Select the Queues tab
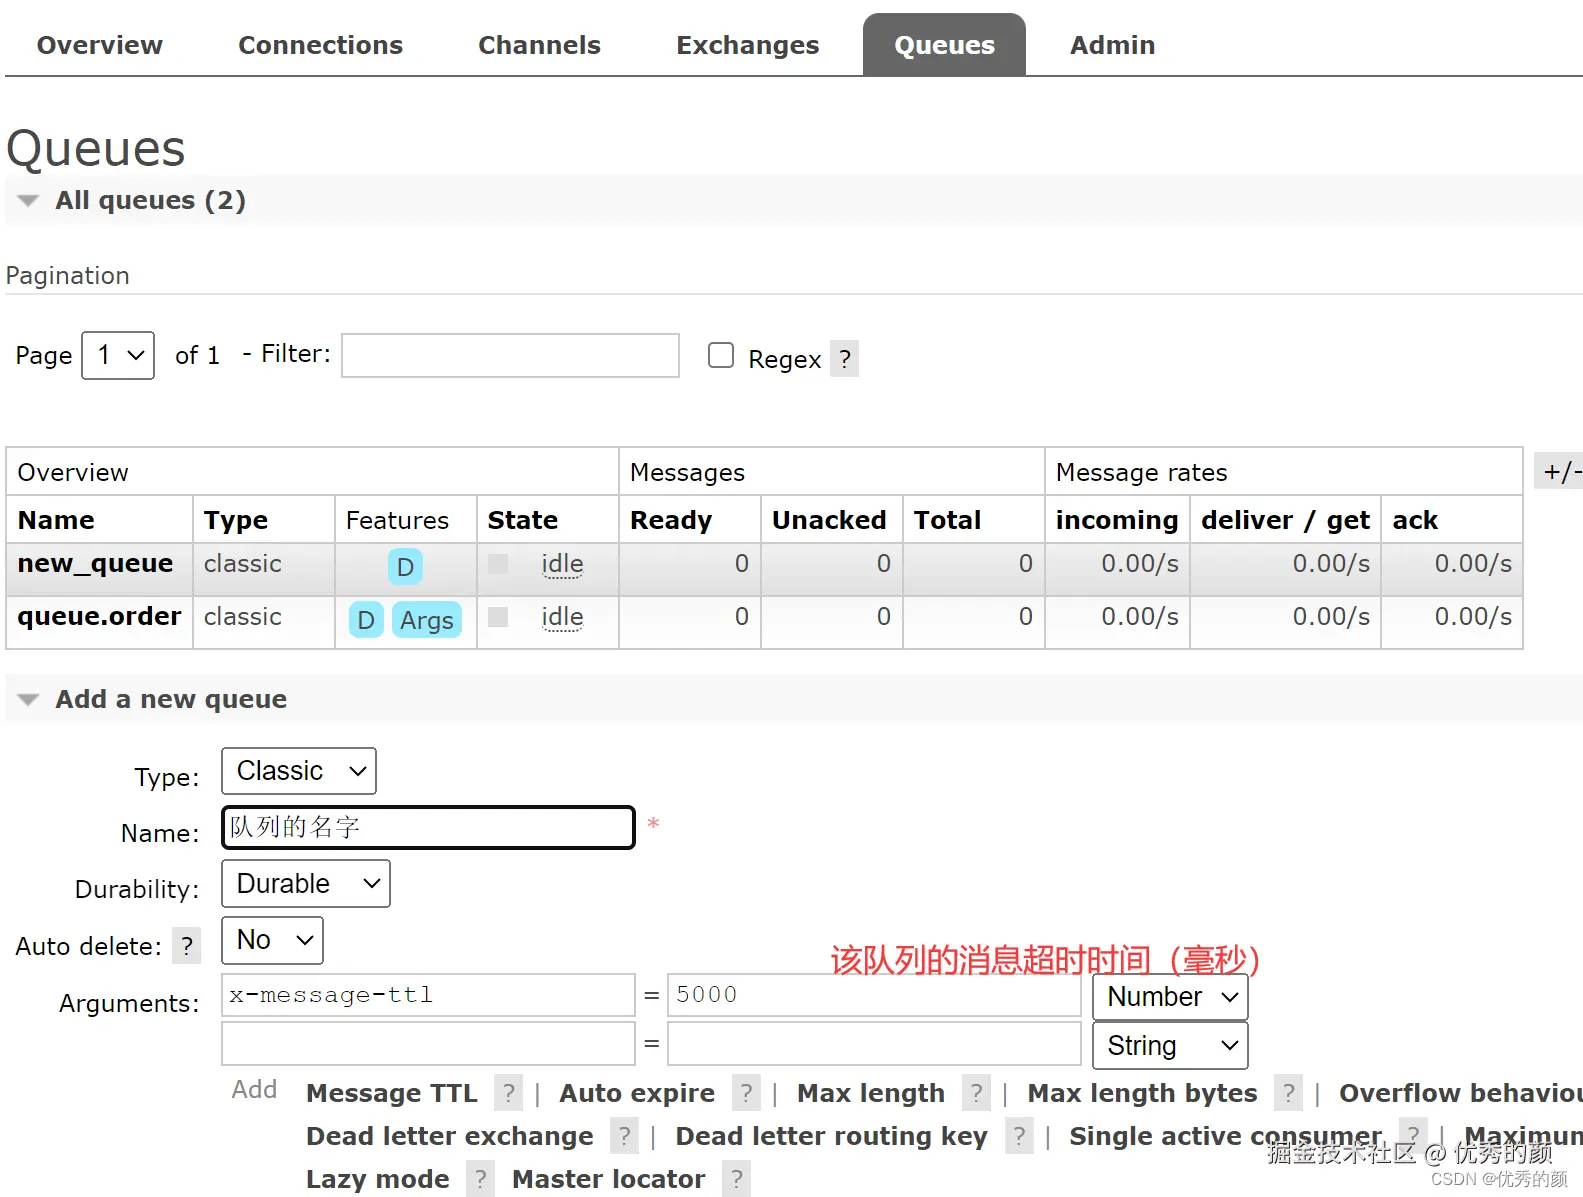Viewport: 1583px width, 1197px height. [x=944, y=45]
